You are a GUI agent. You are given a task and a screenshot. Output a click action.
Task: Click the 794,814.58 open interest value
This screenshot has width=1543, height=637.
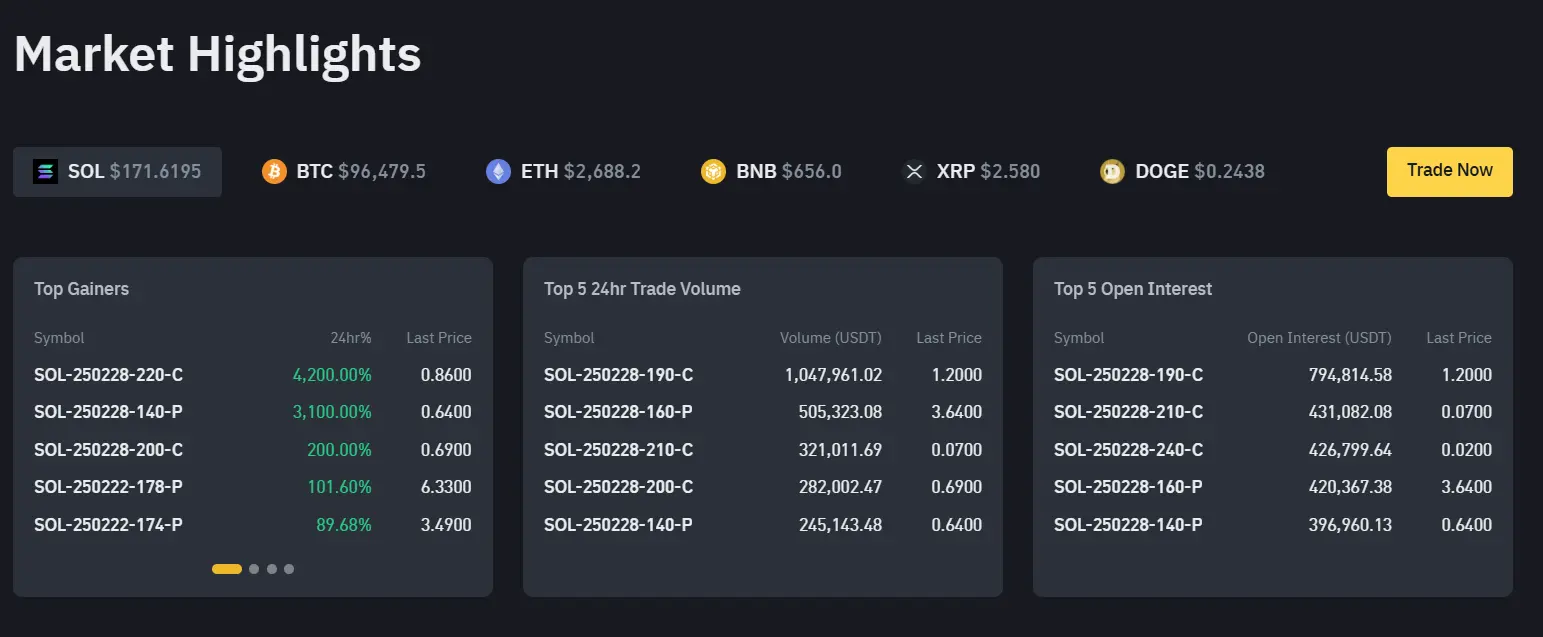[x=1350, y=375]
